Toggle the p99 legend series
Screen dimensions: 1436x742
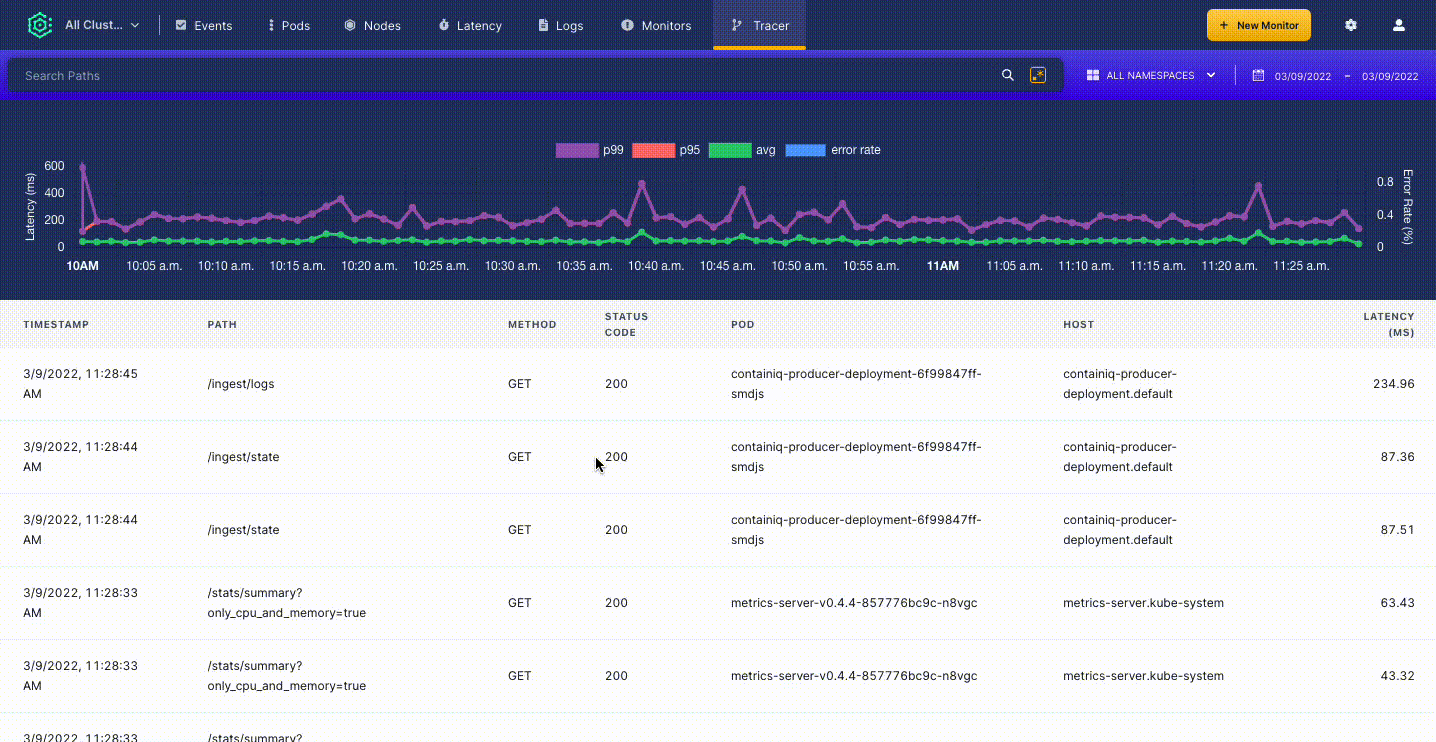590,150
